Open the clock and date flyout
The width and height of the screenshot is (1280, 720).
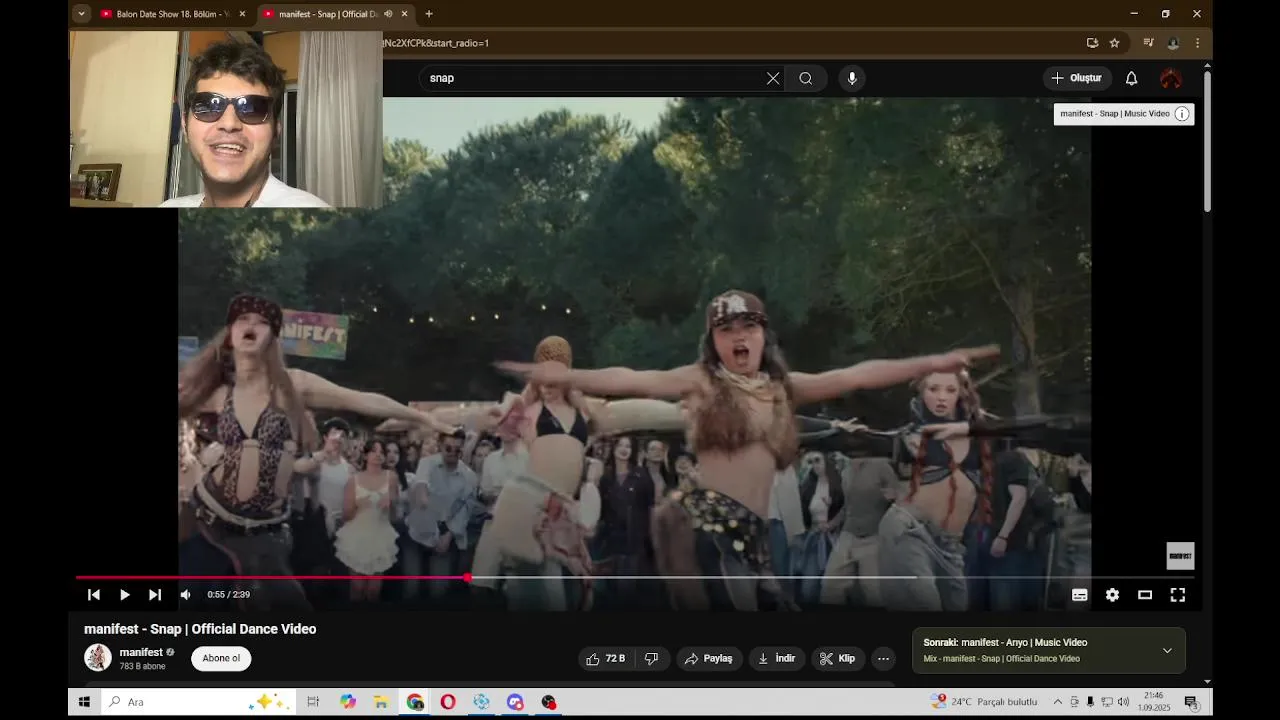pos(1154,701)
